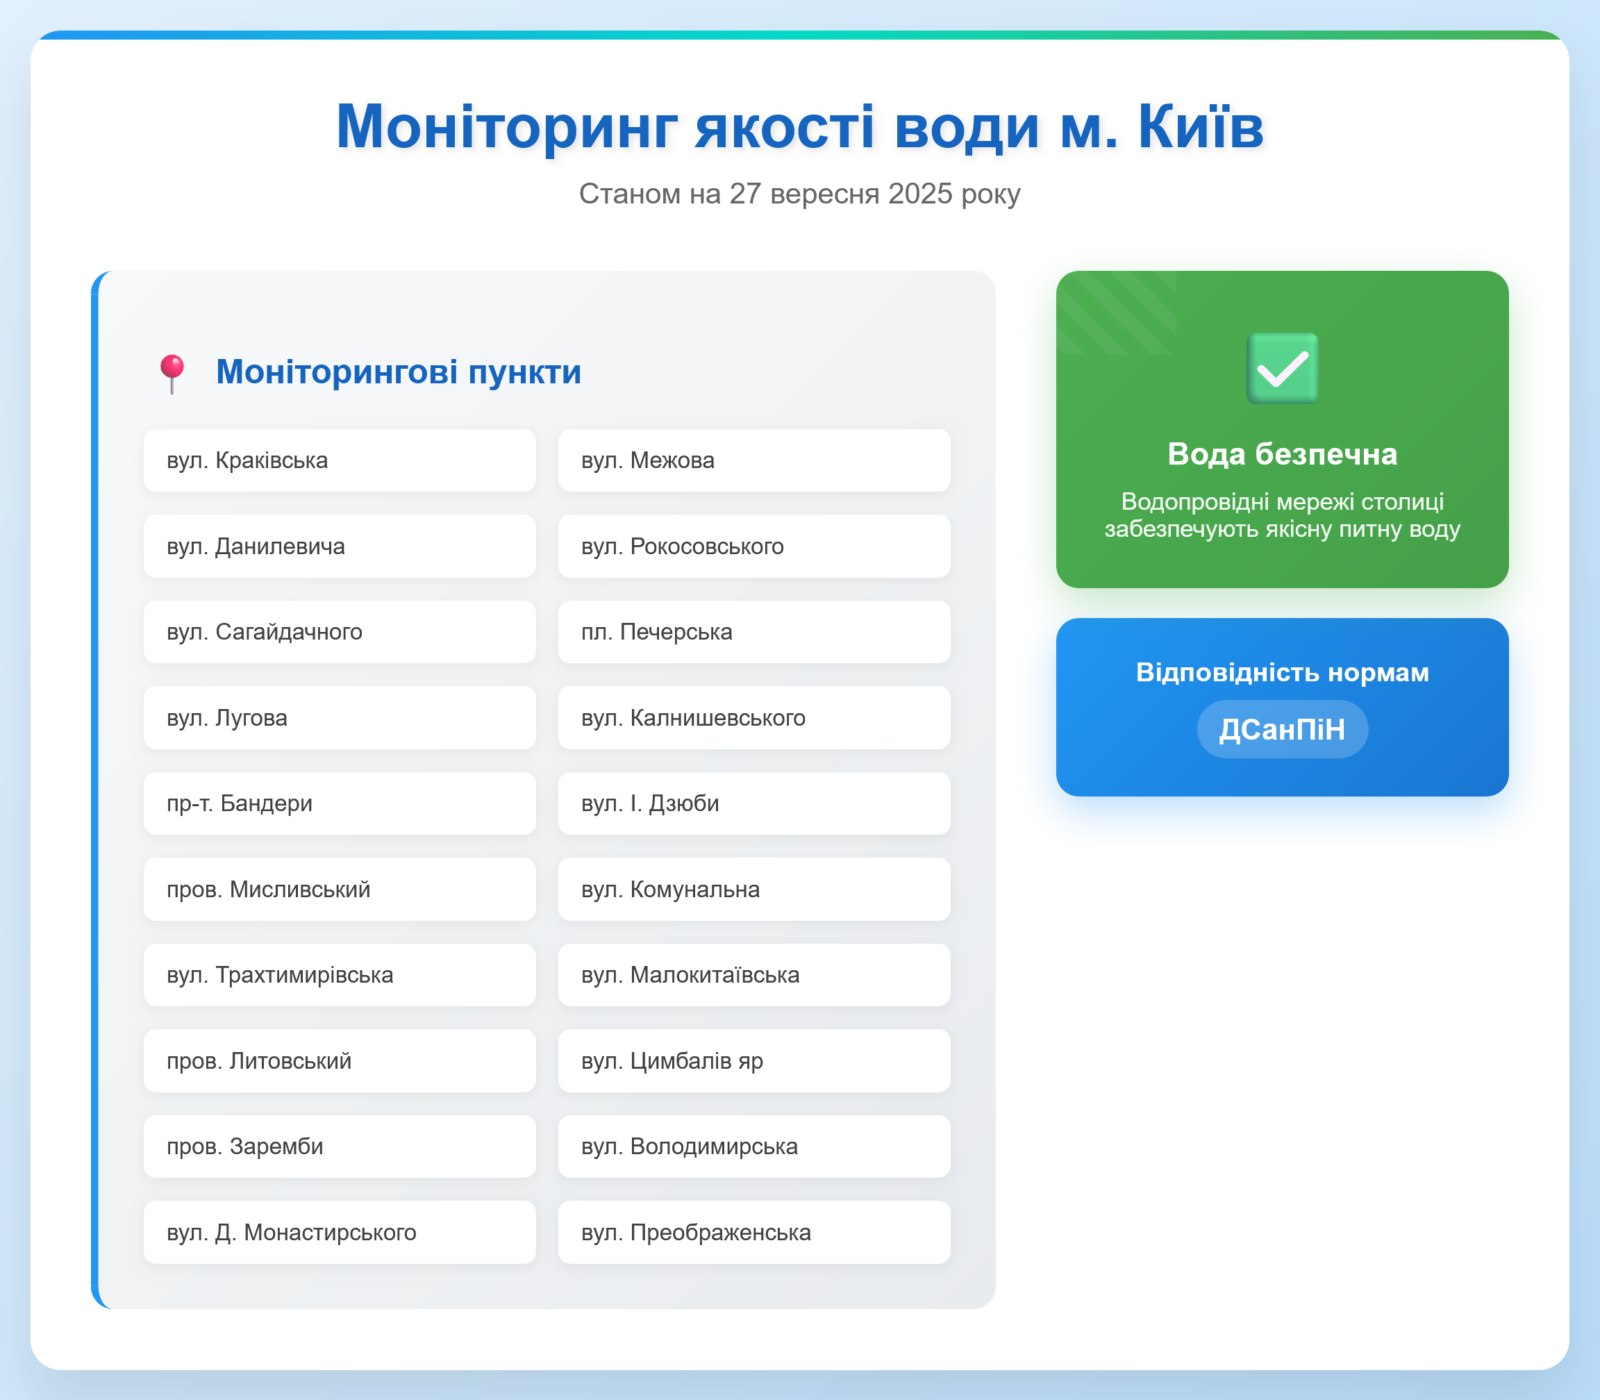Click the Вода безпечна status heading
Image resolution: width=1600 pixels, height=1400 pixels.
1282,455
